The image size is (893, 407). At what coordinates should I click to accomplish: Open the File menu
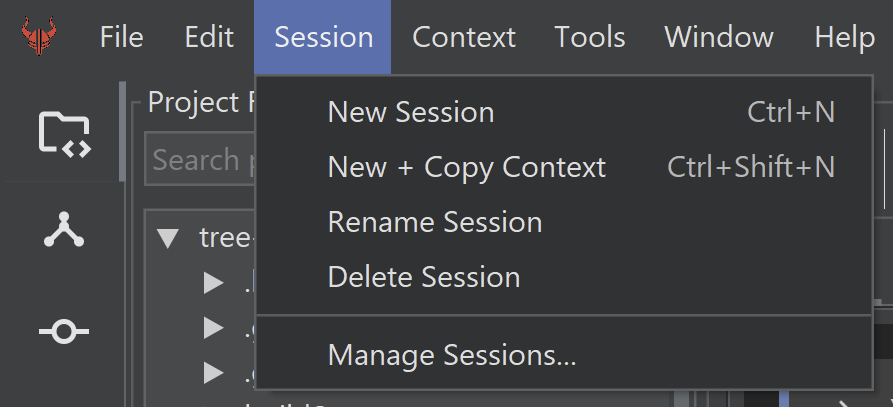click(x=121, y=38)
